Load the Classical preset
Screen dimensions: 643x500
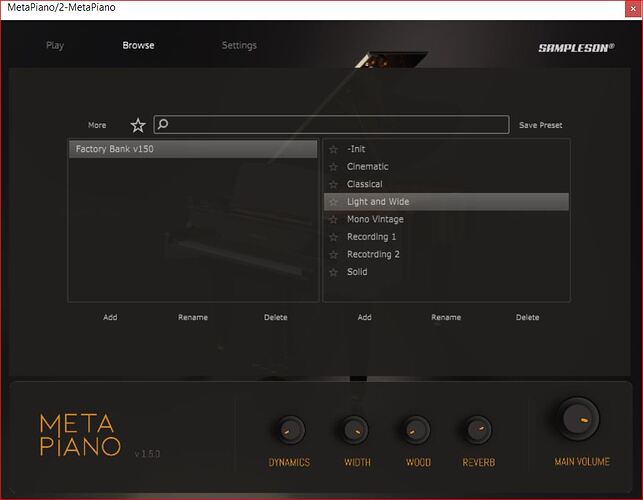click(x=446, y=184)
